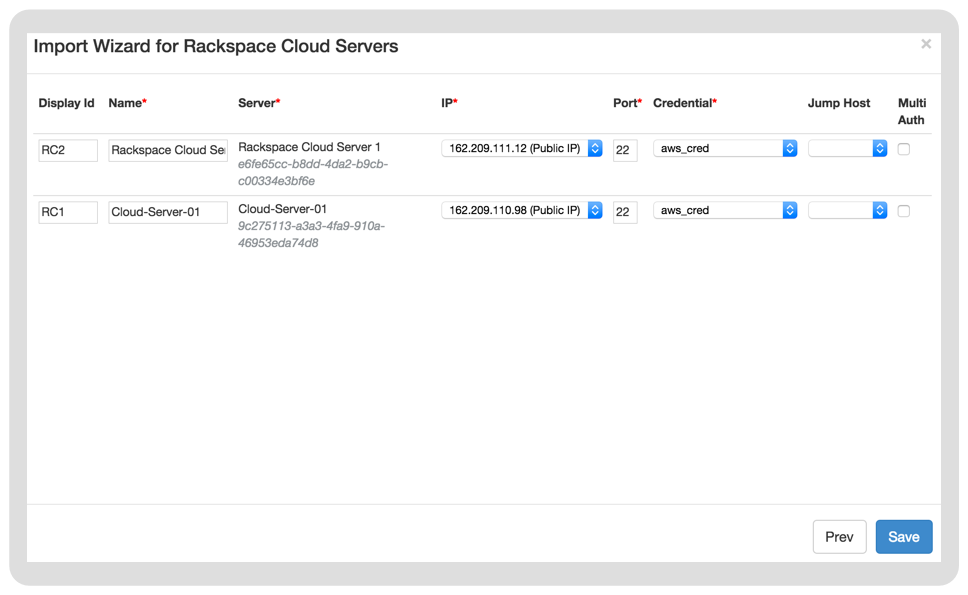Click the Name field containing Cloud-Server-01
This screenshot has height=595, width=968.
168,212
